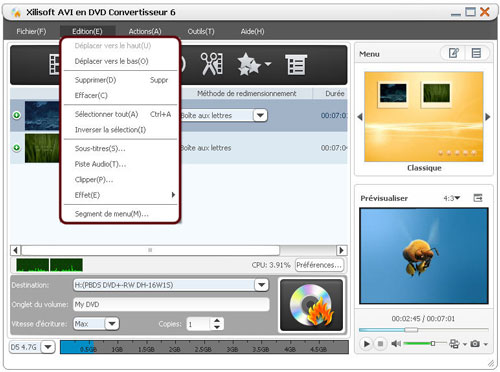Expand the Destination drive dropdown
Screen dimensions: 500x372
coord(262,285)
